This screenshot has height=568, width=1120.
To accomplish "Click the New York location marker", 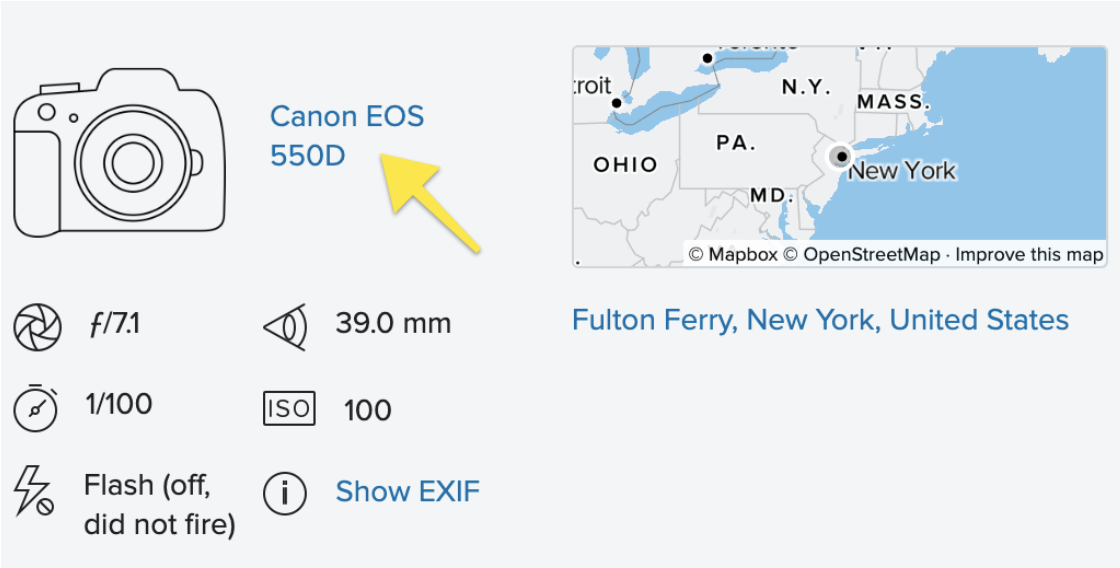I will point(840,156).
